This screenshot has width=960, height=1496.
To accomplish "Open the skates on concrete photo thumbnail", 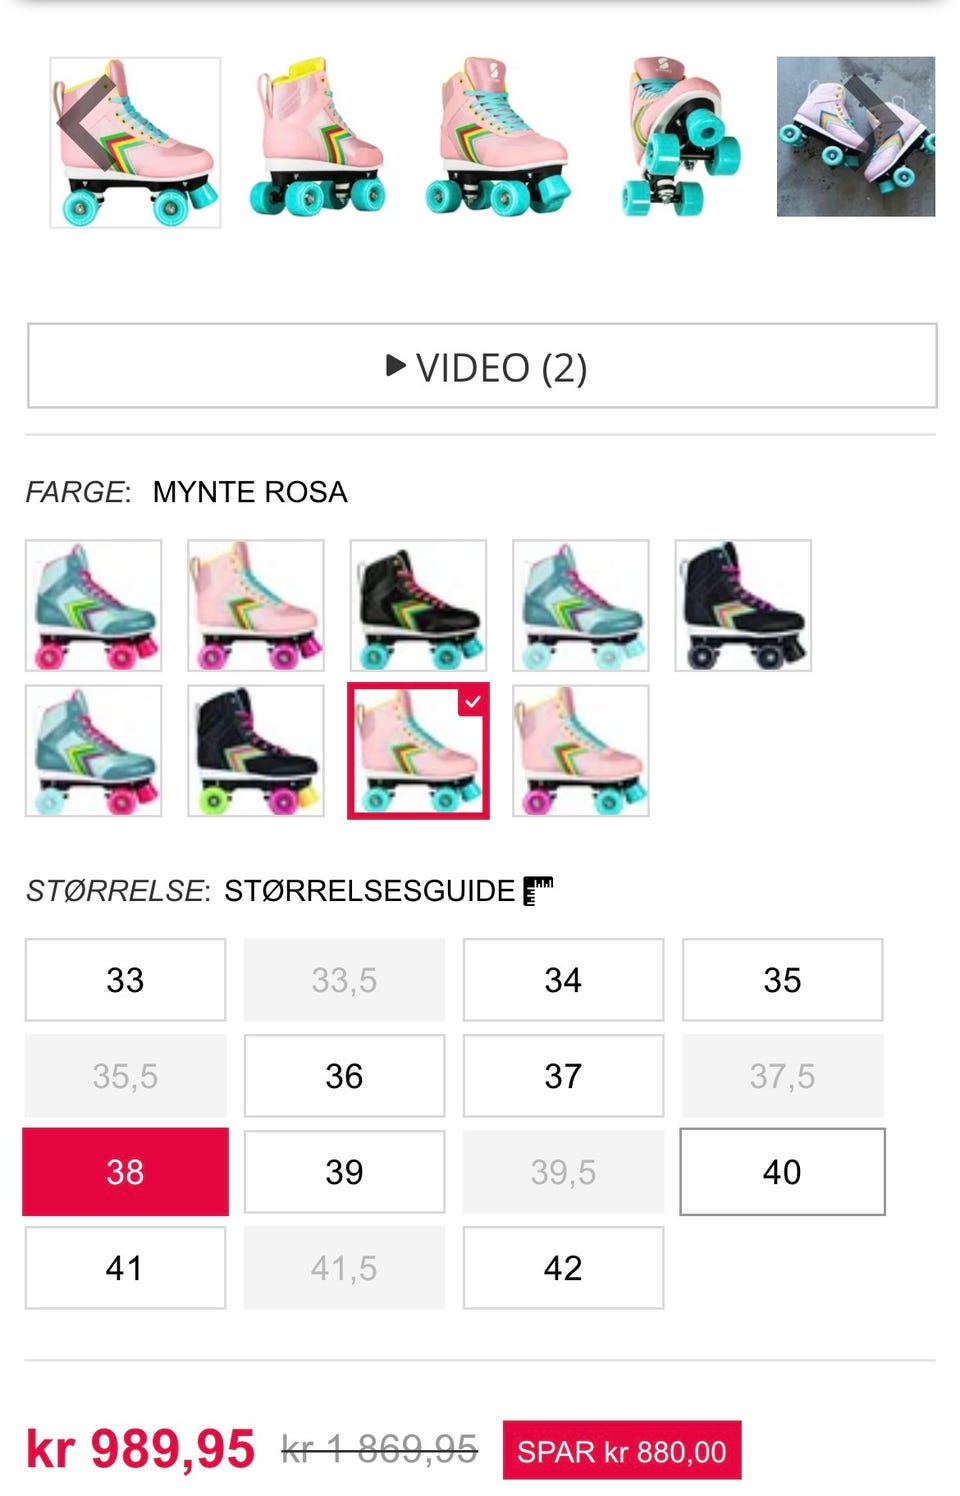I will point(856,137).
